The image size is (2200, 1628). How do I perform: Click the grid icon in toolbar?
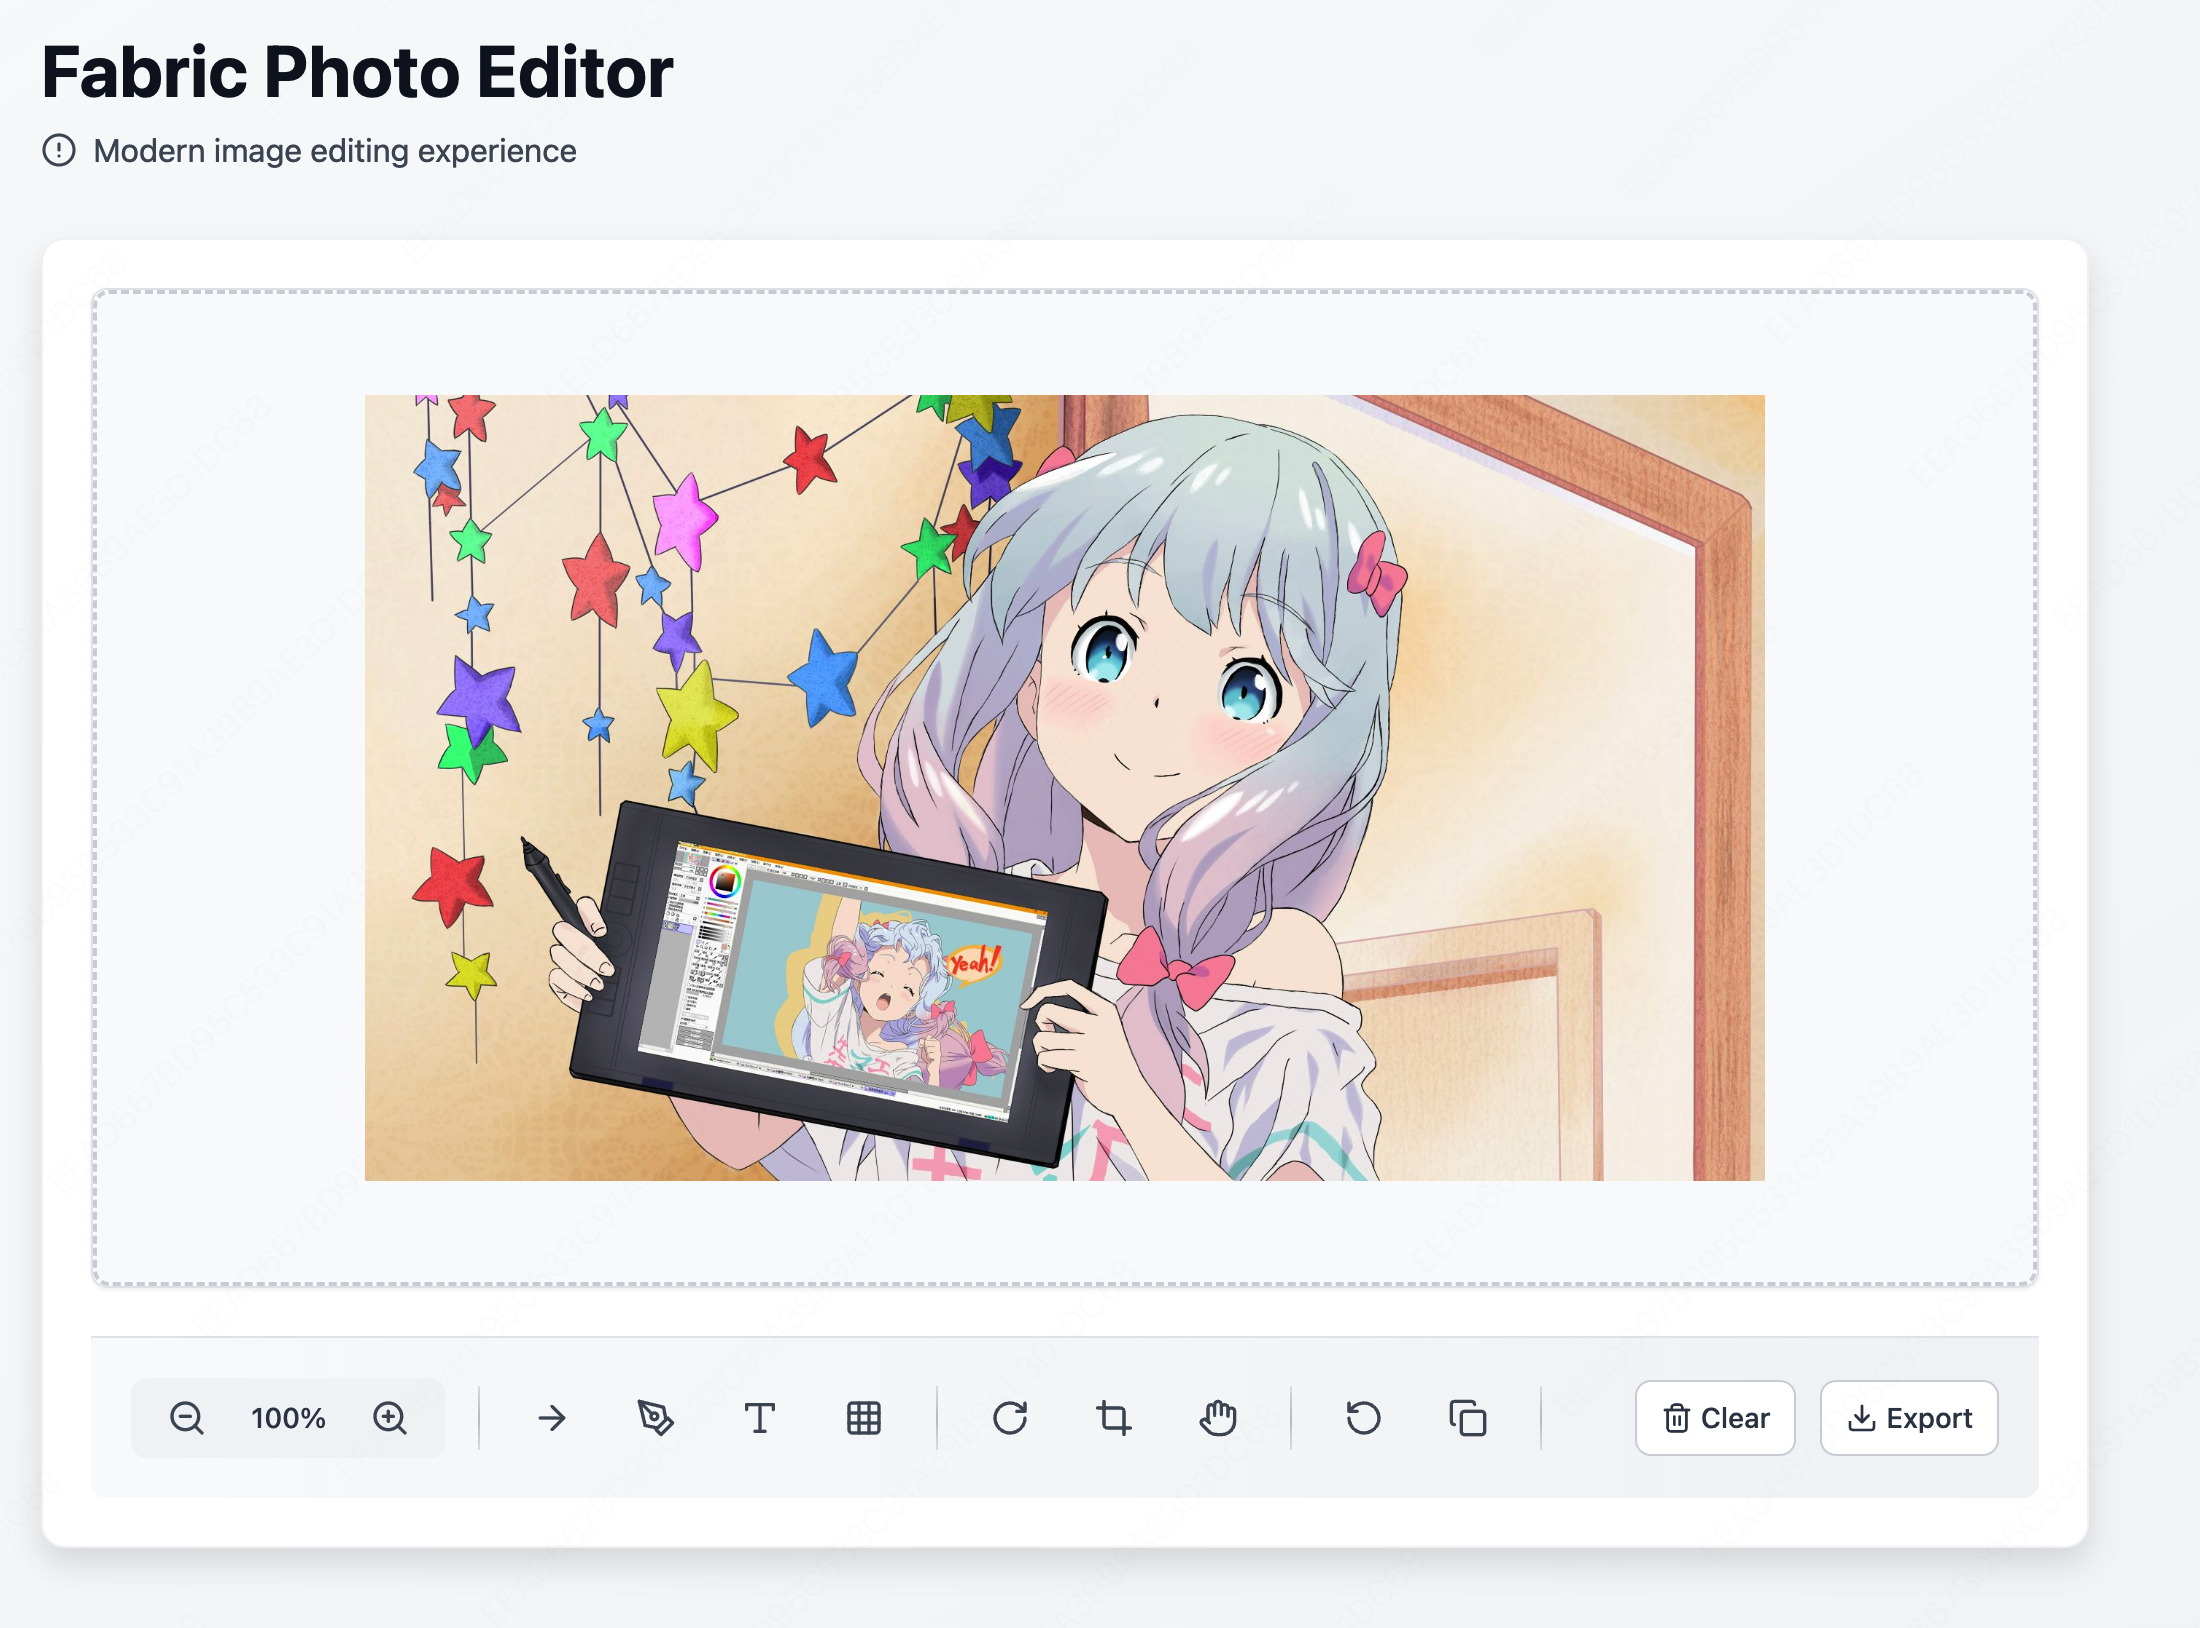click(x=864, y=1418)
